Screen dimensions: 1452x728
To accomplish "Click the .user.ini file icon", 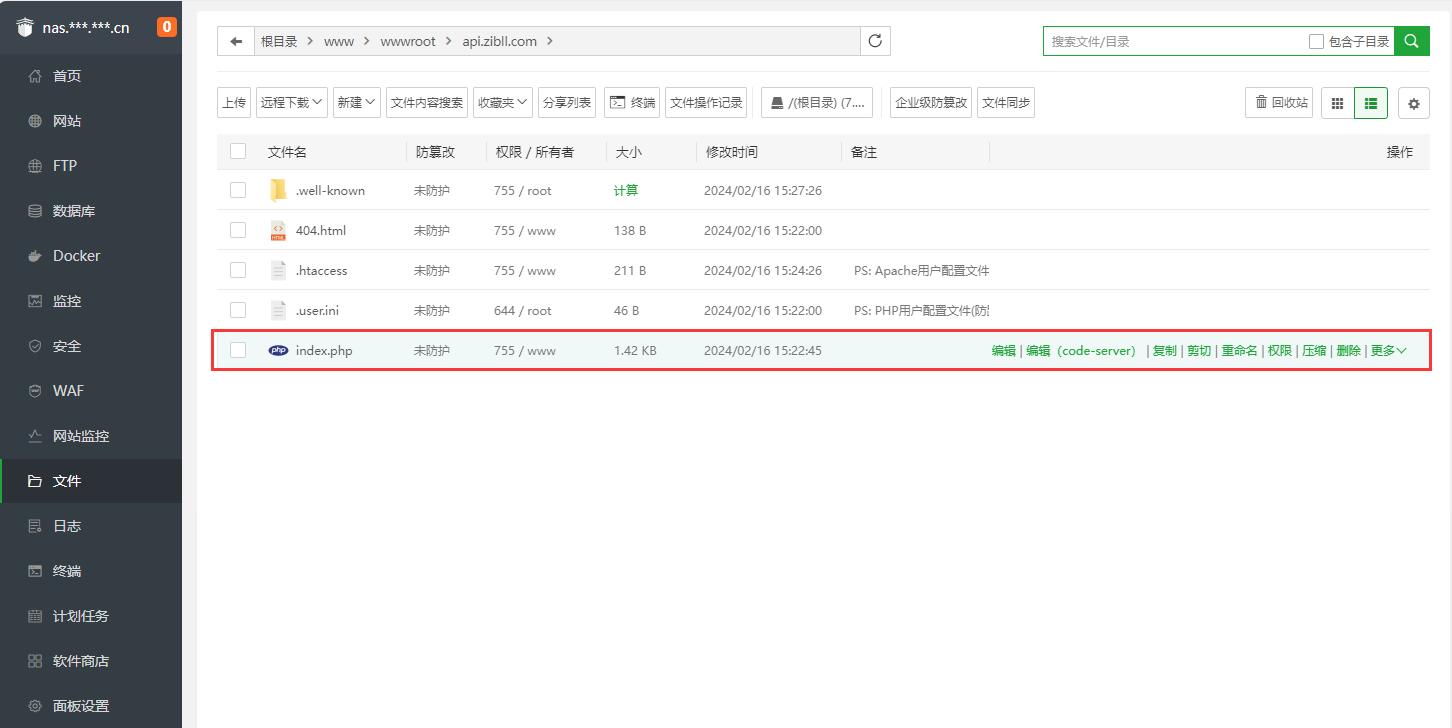I will 278,310.
